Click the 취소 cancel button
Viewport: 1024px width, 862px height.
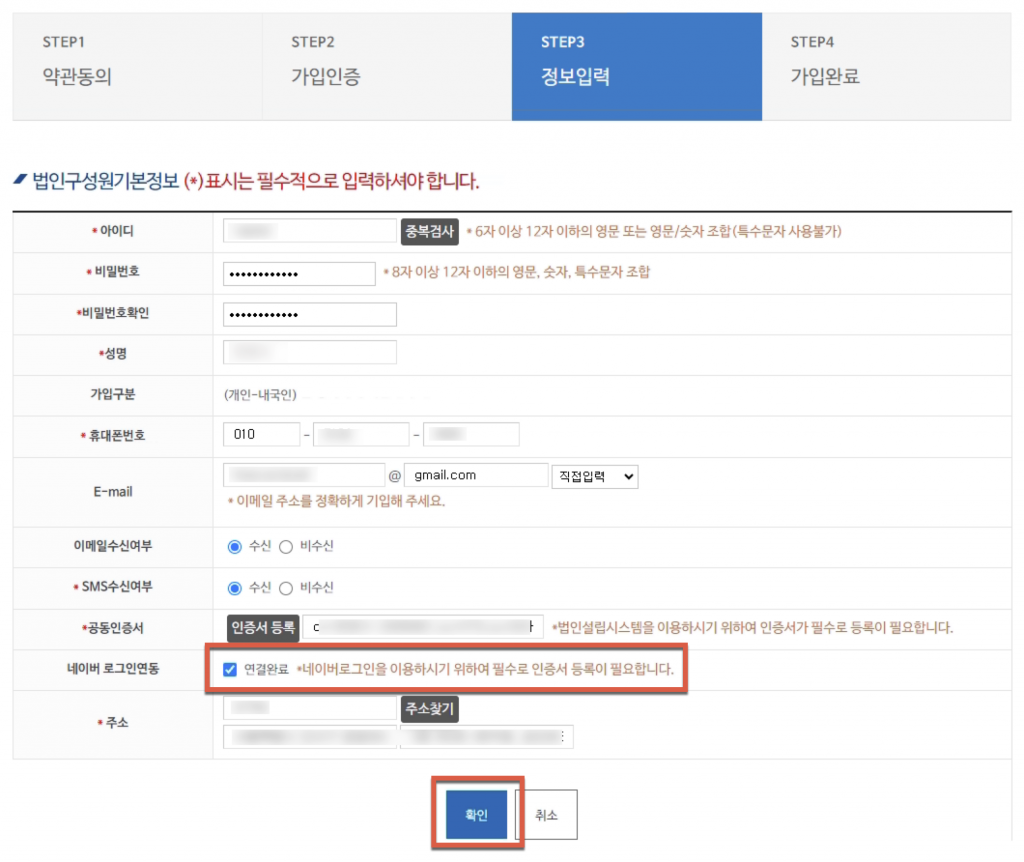click(x=547, y=814)
